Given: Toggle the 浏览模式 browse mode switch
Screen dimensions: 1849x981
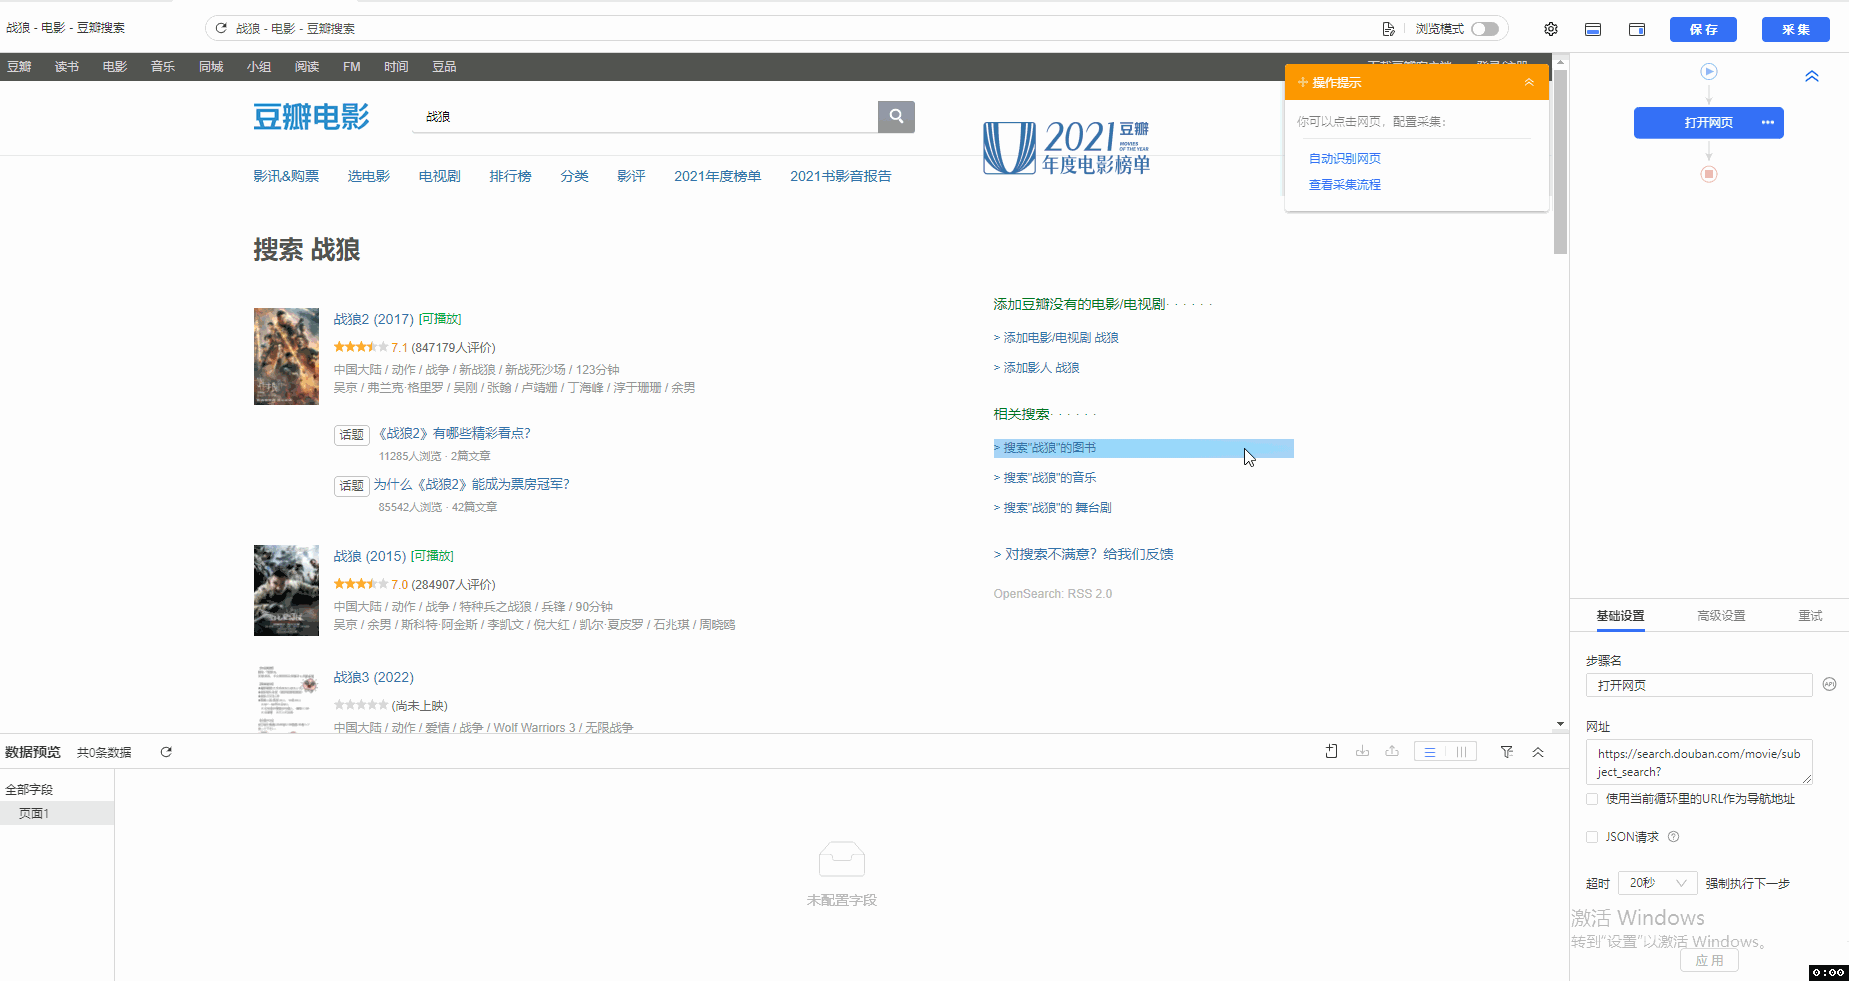Looking at the screenshot, I should coord(1485,29).
